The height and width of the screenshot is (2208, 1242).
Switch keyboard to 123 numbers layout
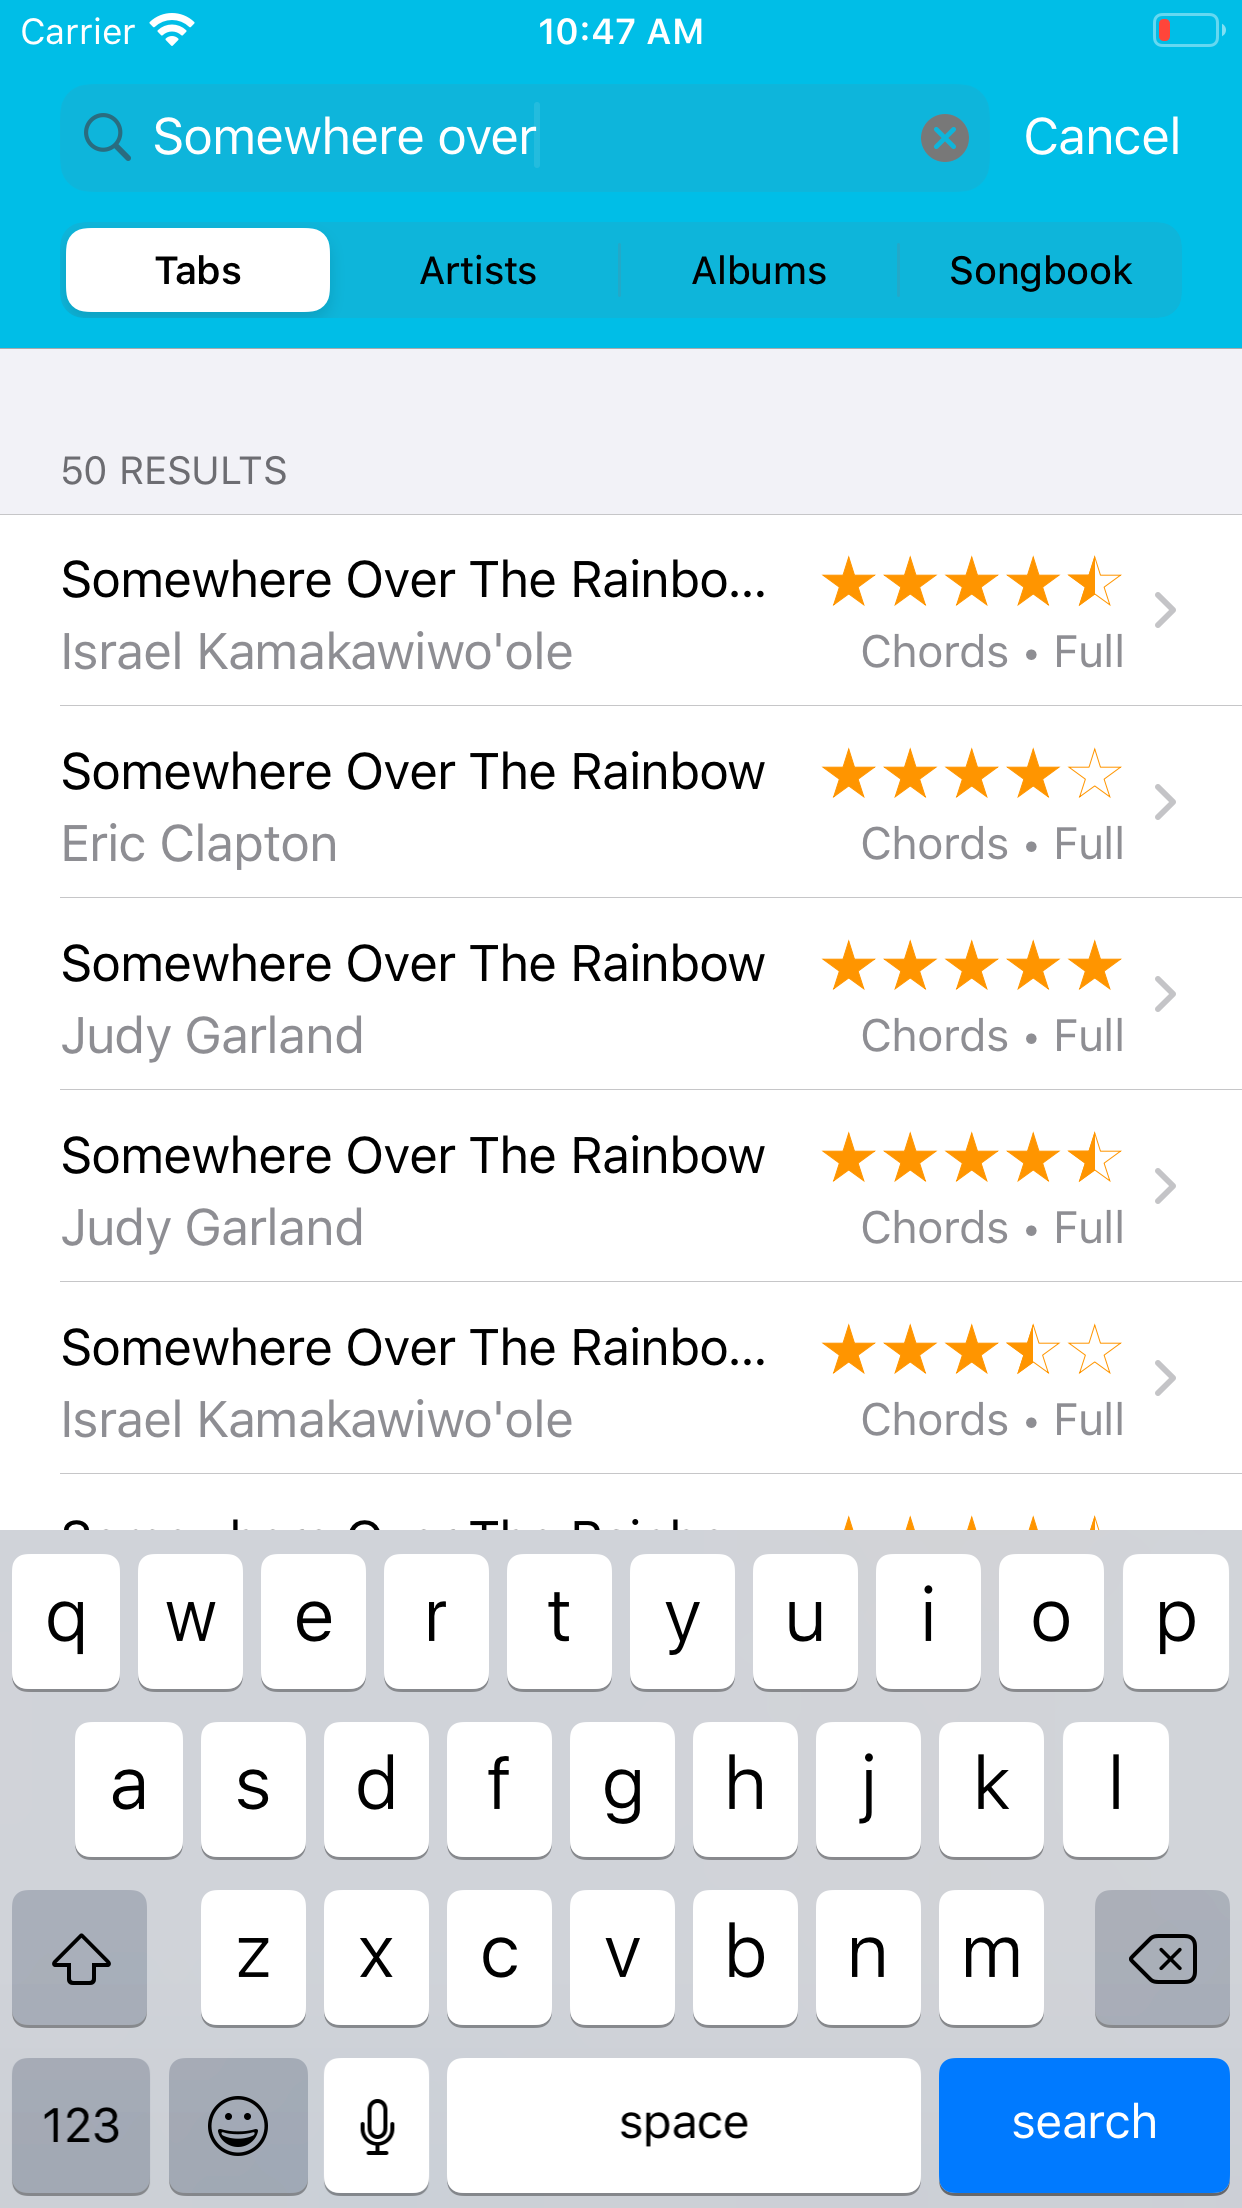(80, 2124)
